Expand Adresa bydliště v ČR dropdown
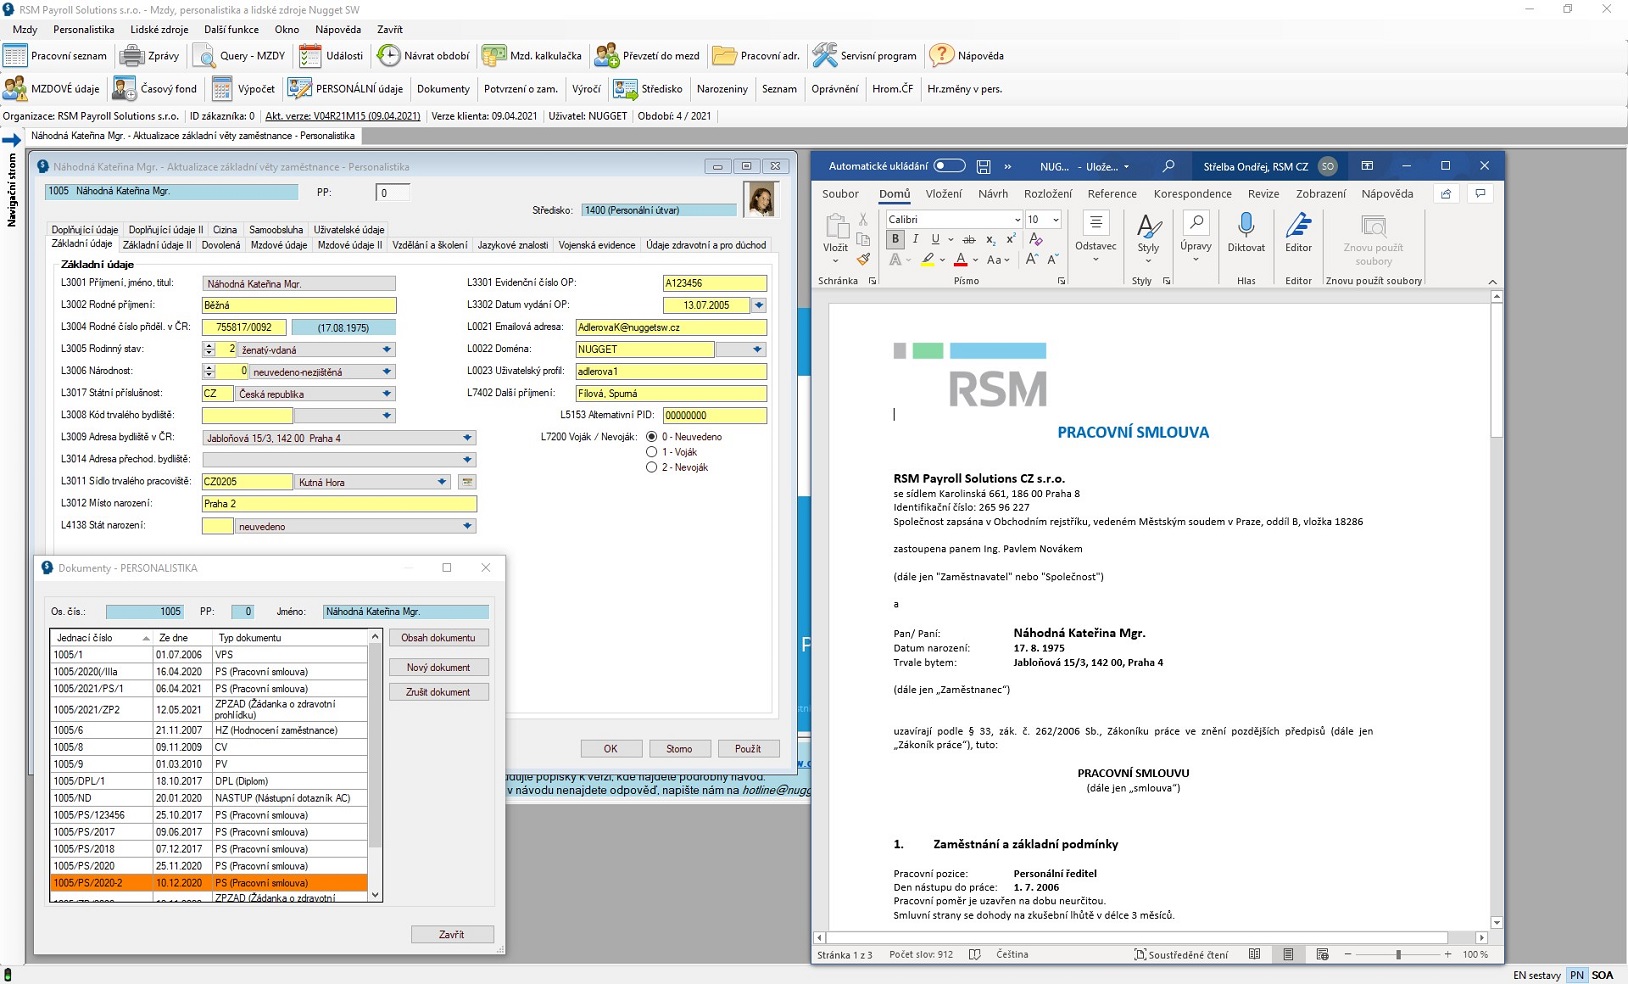 click(x=467, y=438)
